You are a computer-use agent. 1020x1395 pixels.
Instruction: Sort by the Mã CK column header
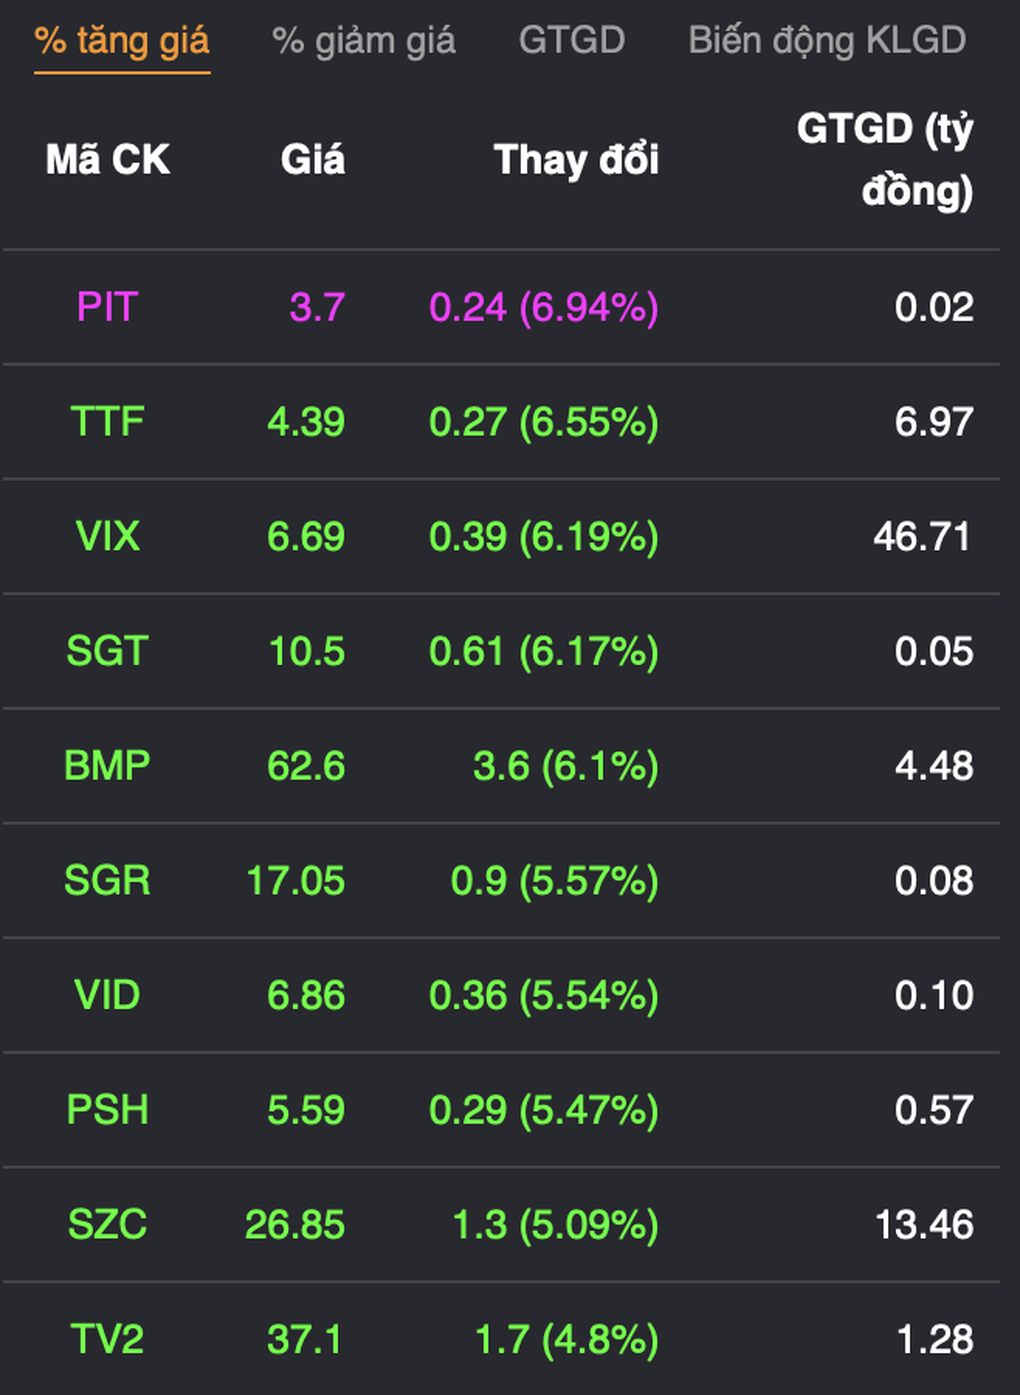point(108,160)
